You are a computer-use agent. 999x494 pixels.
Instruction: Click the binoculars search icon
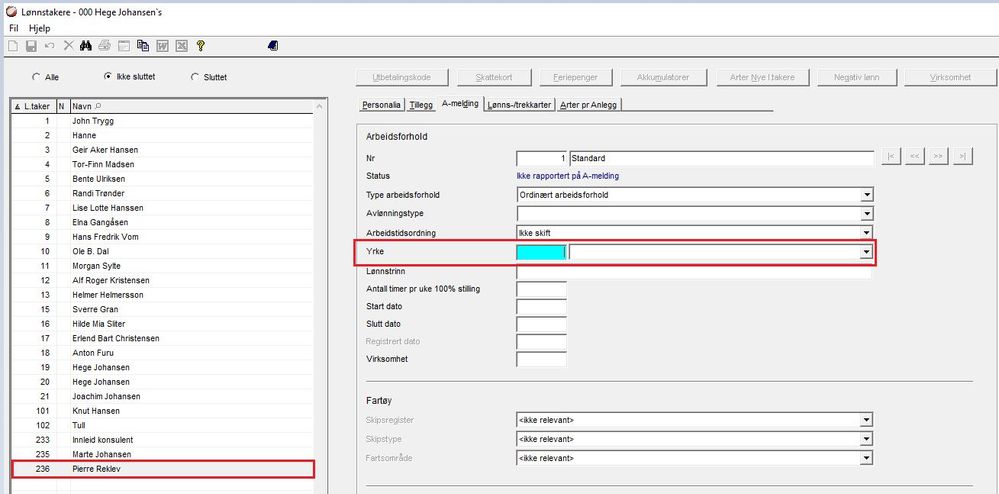[x=86, y=45]
